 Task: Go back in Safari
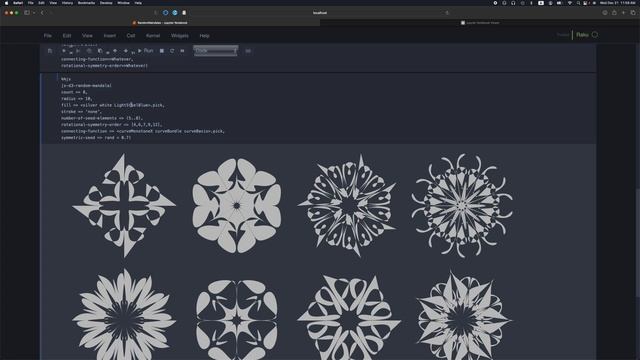tap(42, 13)
